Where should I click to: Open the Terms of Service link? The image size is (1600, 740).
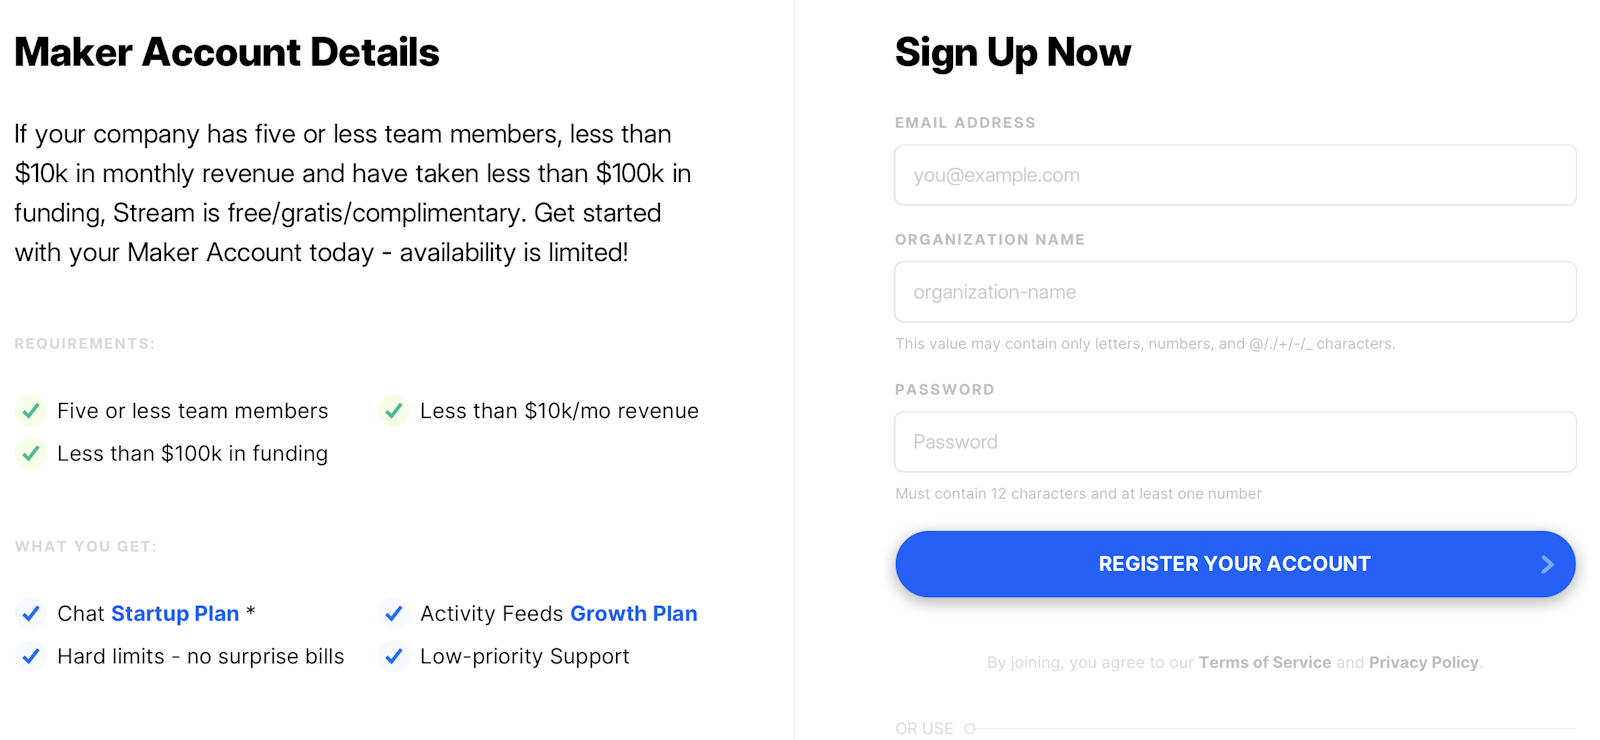point(1264,662)
